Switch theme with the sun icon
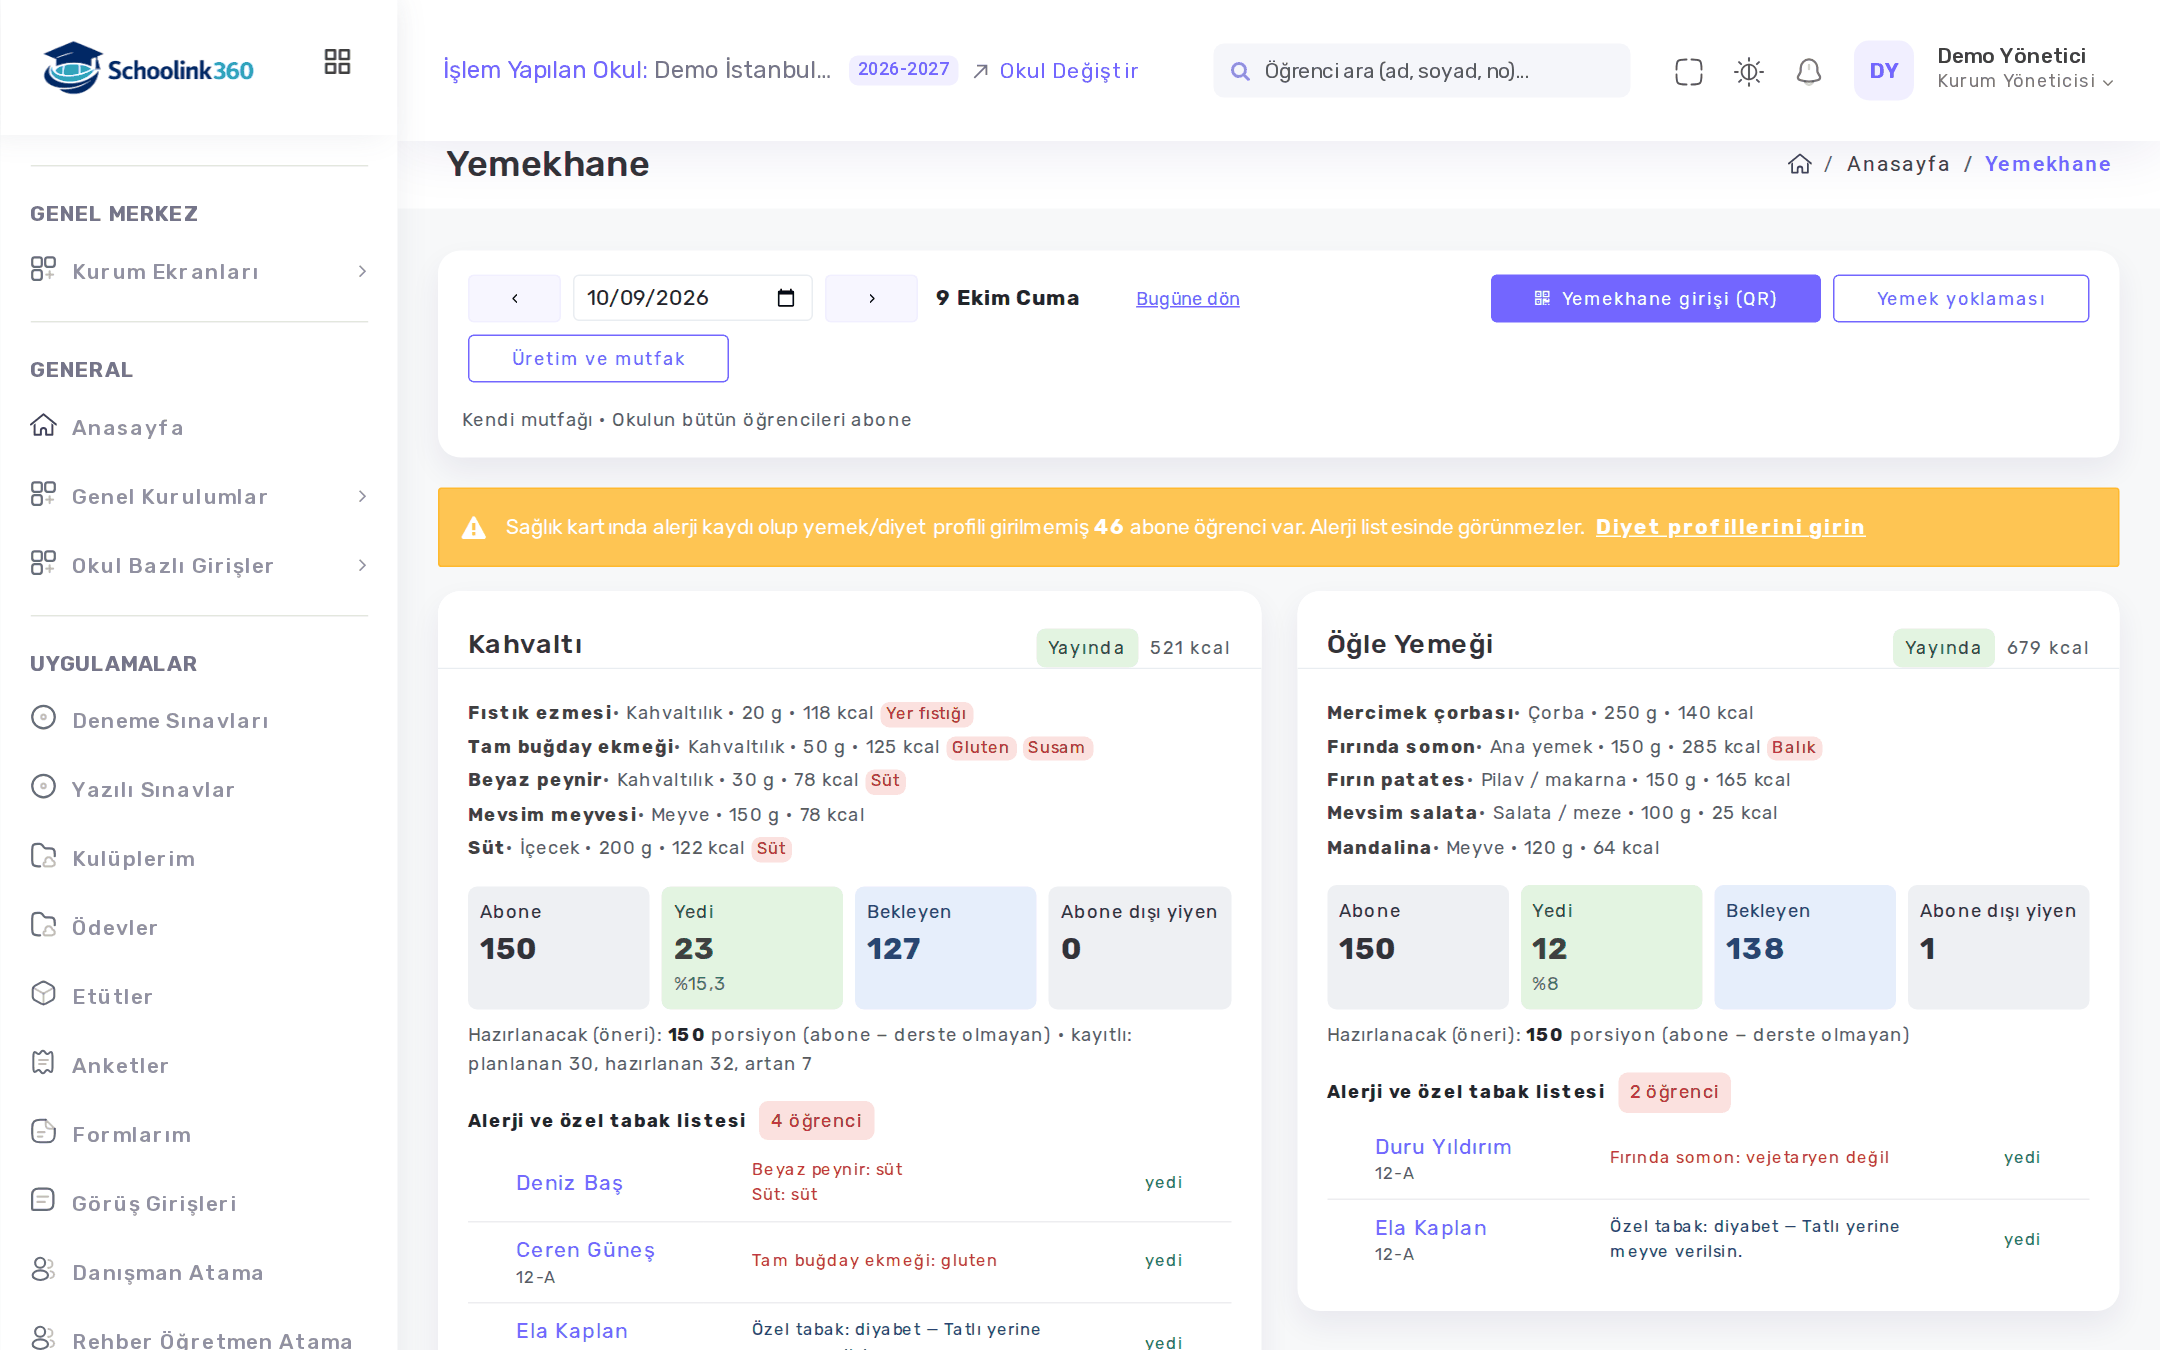The width and height of the screenshot is (2160, 1350). coord(1748,71)
